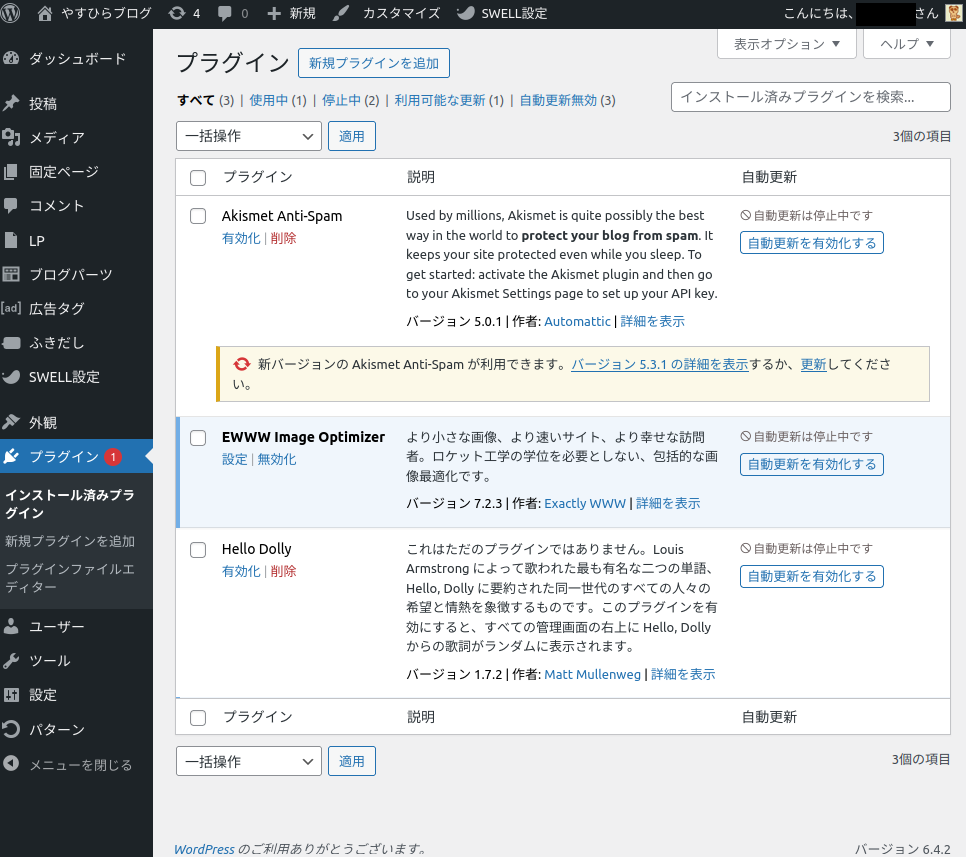Open the Tools wrench icon in sidebar

click(12, 660)
